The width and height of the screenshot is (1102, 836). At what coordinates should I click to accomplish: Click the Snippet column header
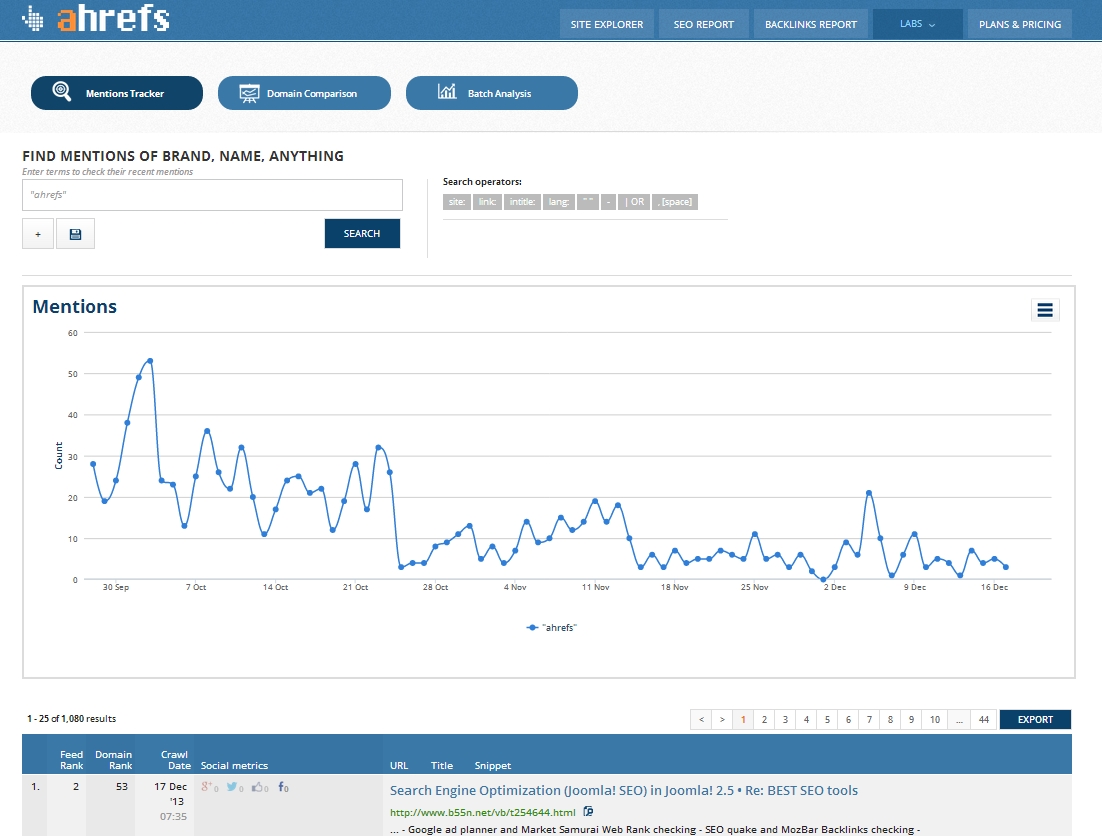(493, 766)
